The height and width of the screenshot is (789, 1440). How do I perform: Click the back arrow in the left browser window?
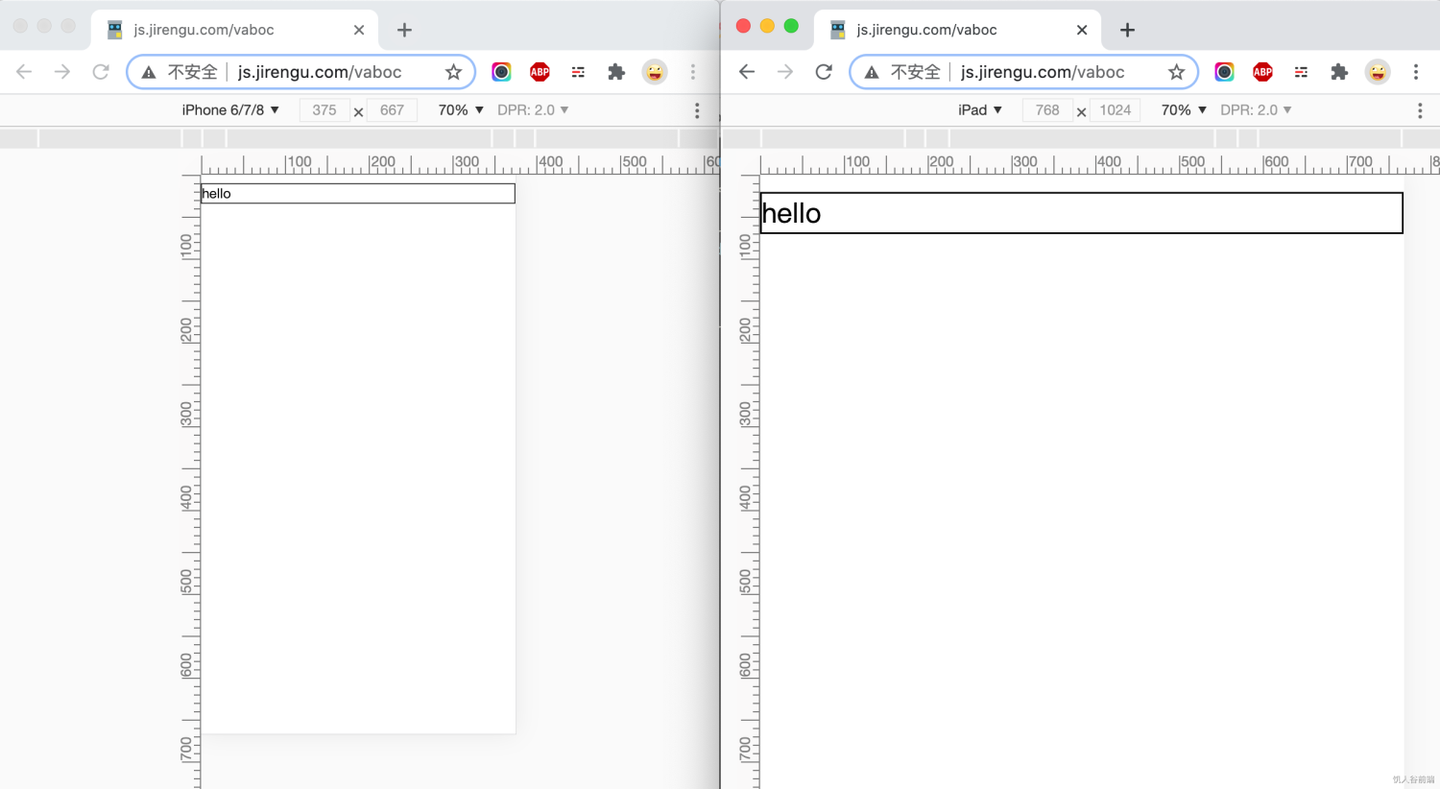(x=23, y=71)
